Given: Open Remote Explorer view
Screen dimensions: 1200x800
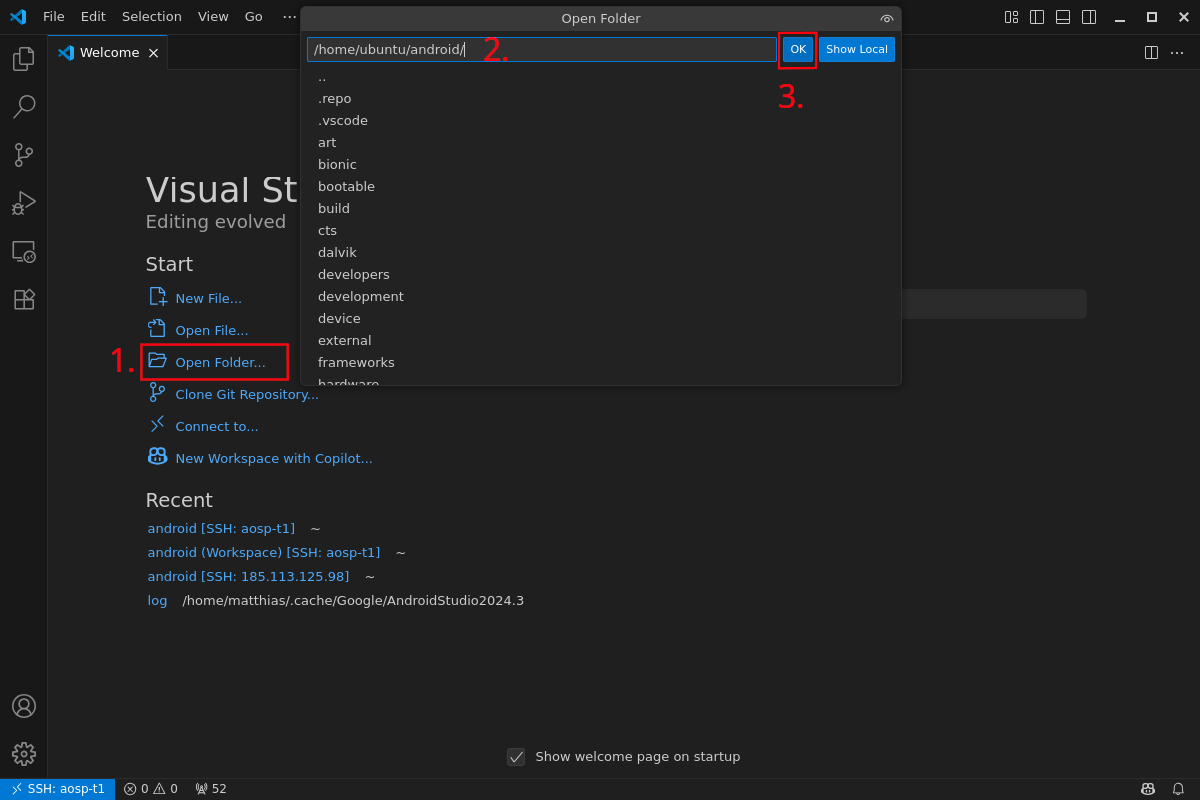Looking at the screenshot, I should (x=24, y=251).
